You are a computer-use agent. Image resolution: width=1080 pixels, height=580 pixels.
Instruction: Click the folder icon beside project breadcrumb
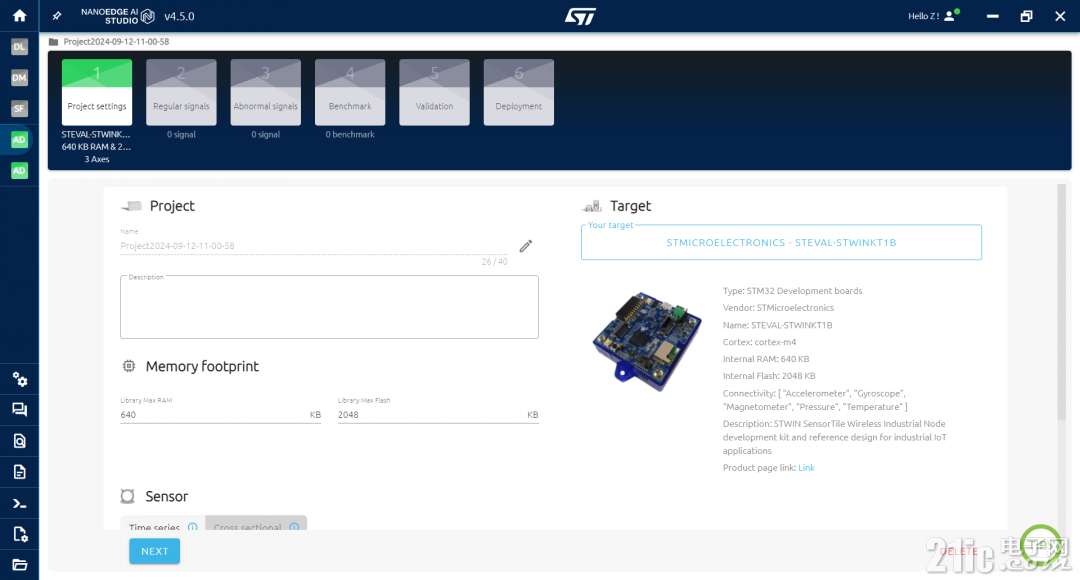click(x=54, y=41)
